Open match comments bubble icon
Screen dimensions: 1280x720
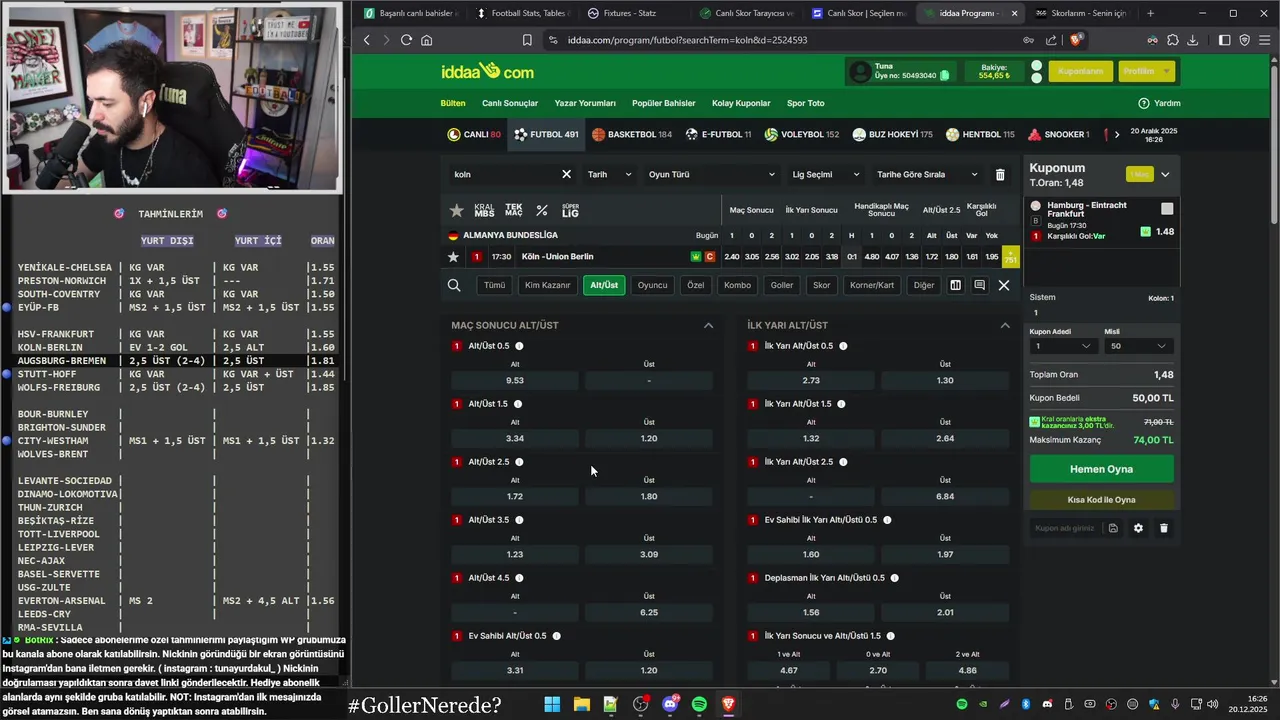(979, 285)
